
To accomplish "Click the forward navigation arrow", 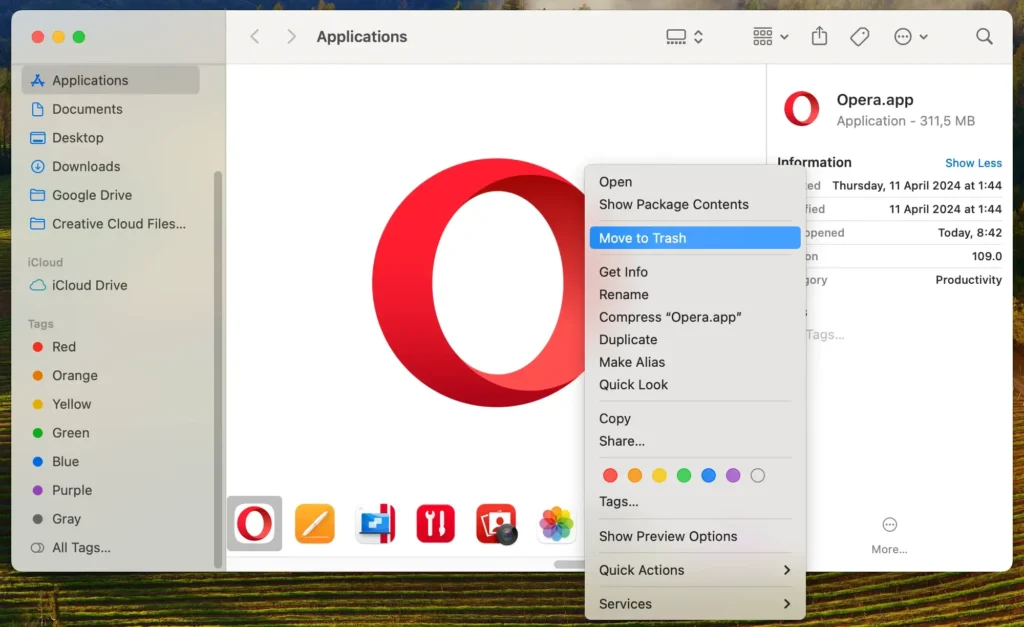I will [291, 37].
